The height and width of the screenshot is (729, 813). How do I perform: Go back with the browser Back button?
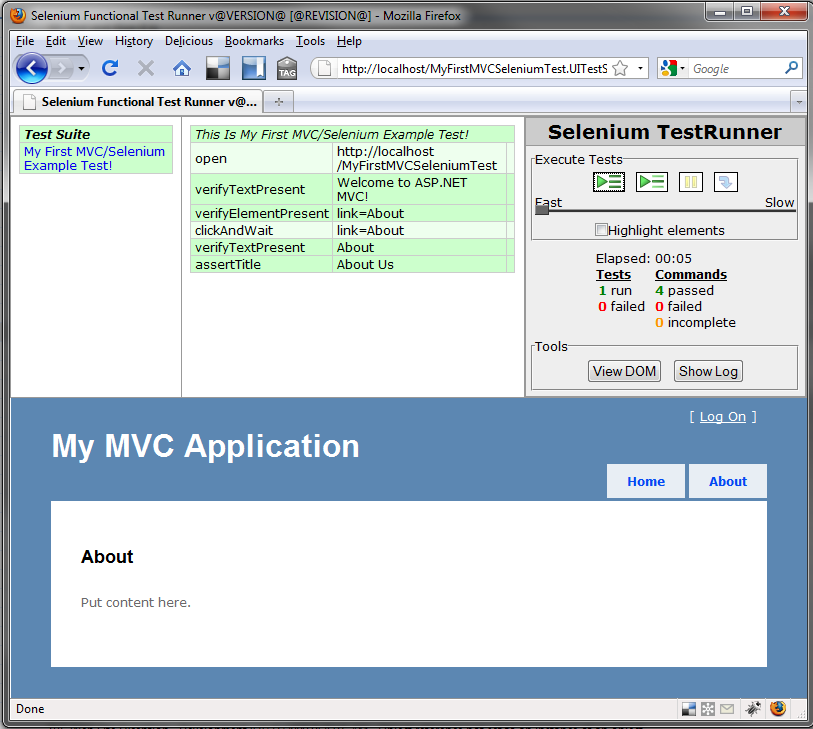[32, 68]
